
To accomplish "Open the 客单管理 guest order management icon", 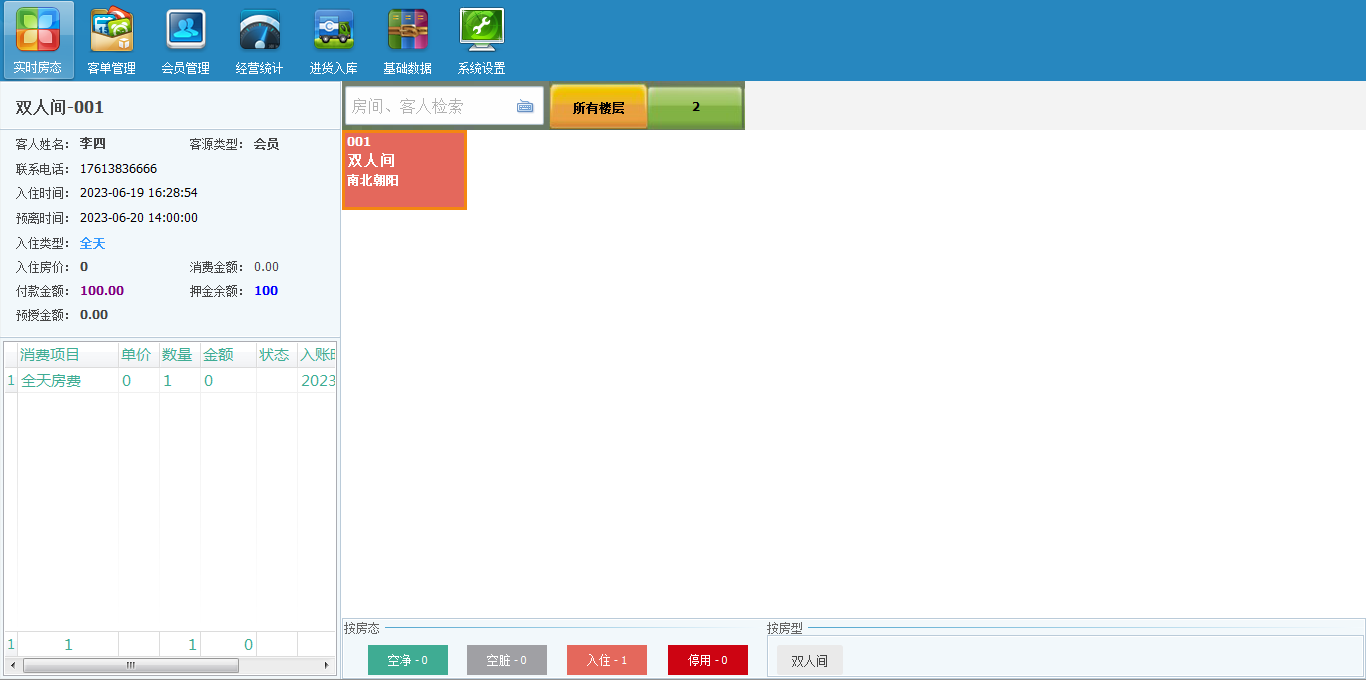I will (111, 41).
